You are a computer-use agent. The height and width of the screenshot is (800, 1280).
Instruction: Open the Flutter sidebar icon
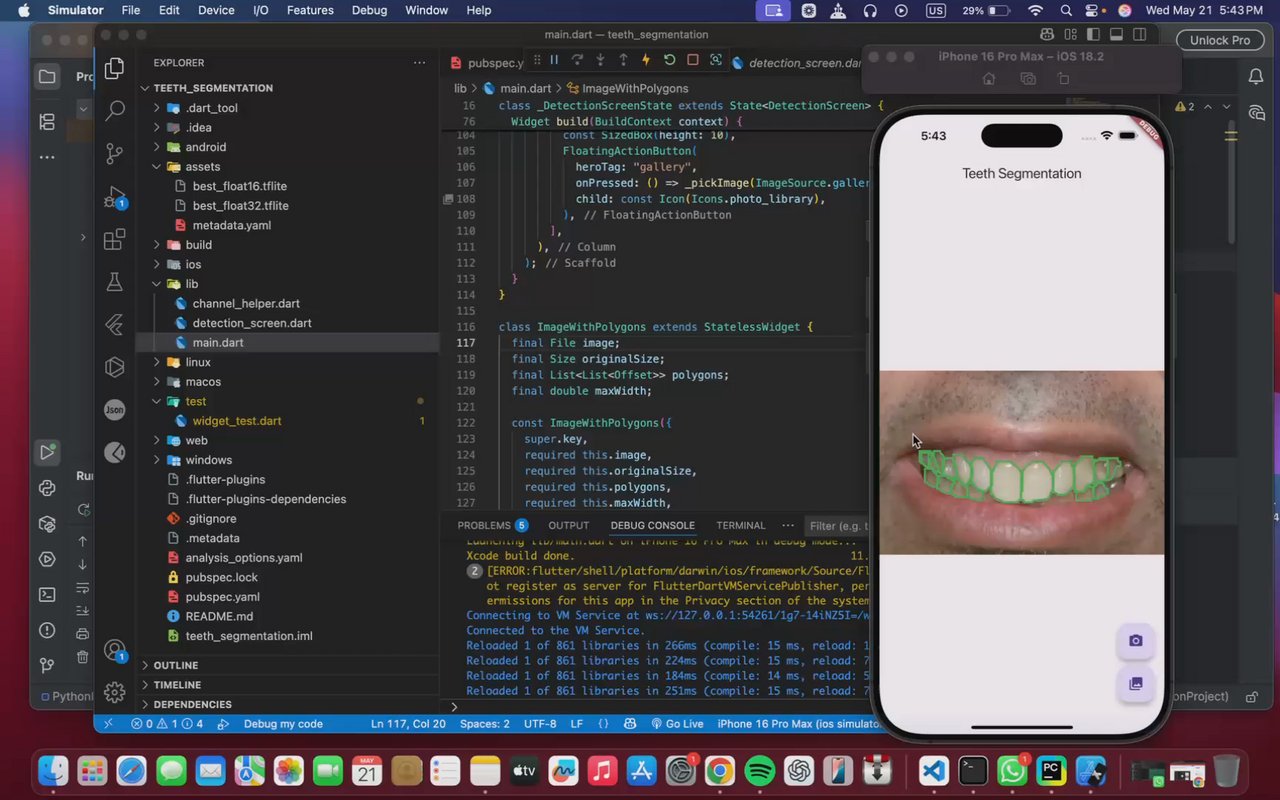115,325
